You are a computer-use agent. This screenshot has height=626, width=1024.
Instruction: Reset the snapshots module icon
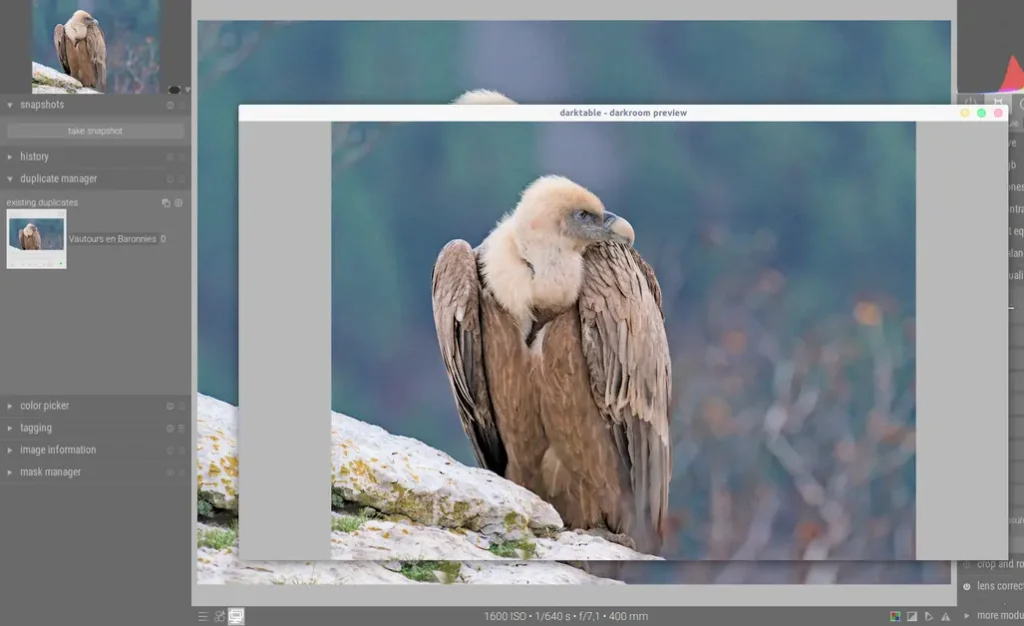pos(170,105)
